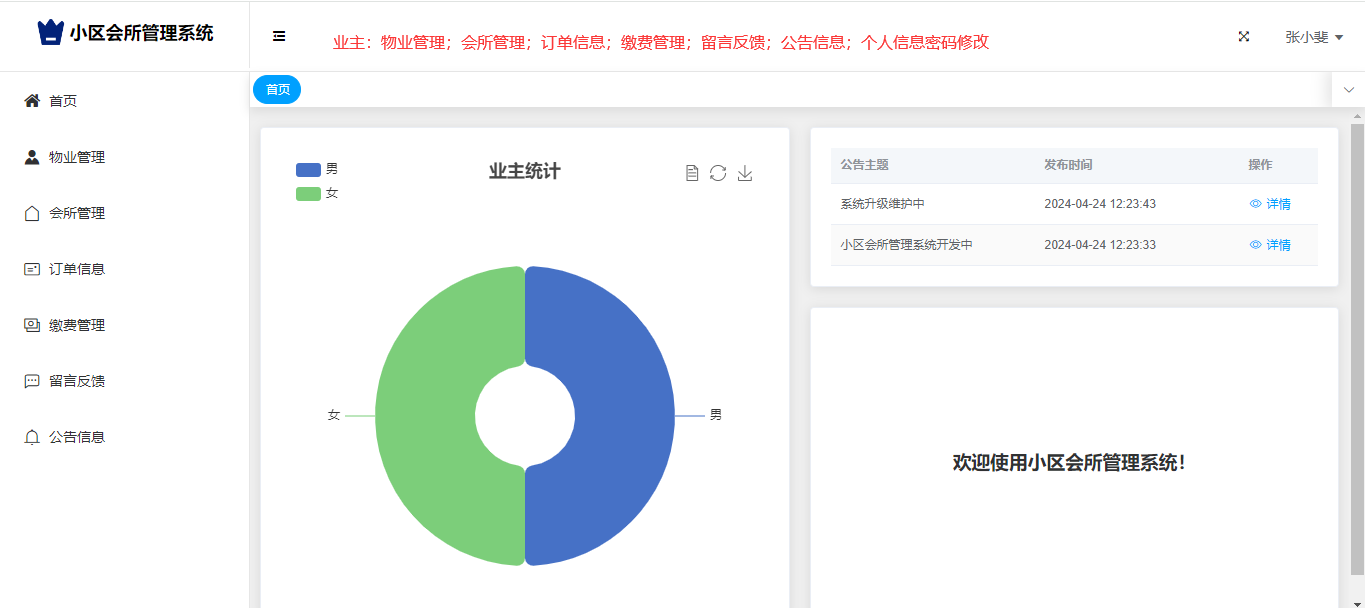Screen dimensions: 1365x608
Task: Click the 物业管理 person icon
Action: (x=32, y=157)
